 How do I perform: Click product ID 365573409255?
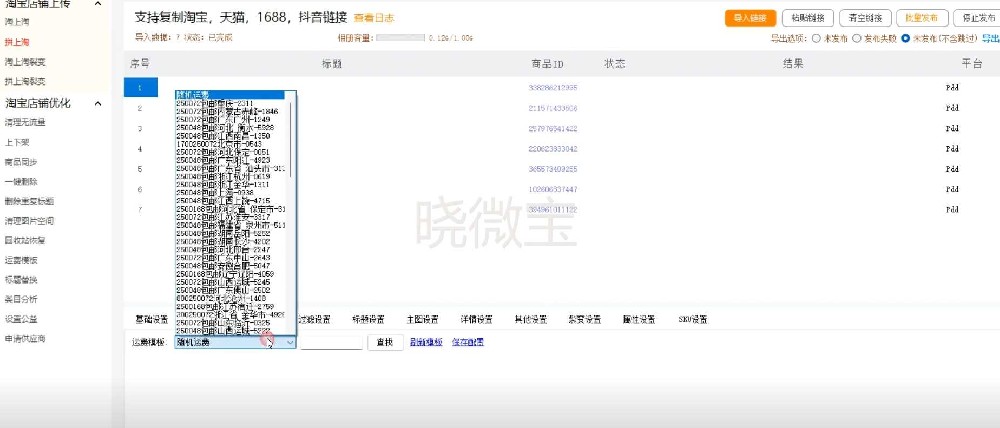(553, 169)
